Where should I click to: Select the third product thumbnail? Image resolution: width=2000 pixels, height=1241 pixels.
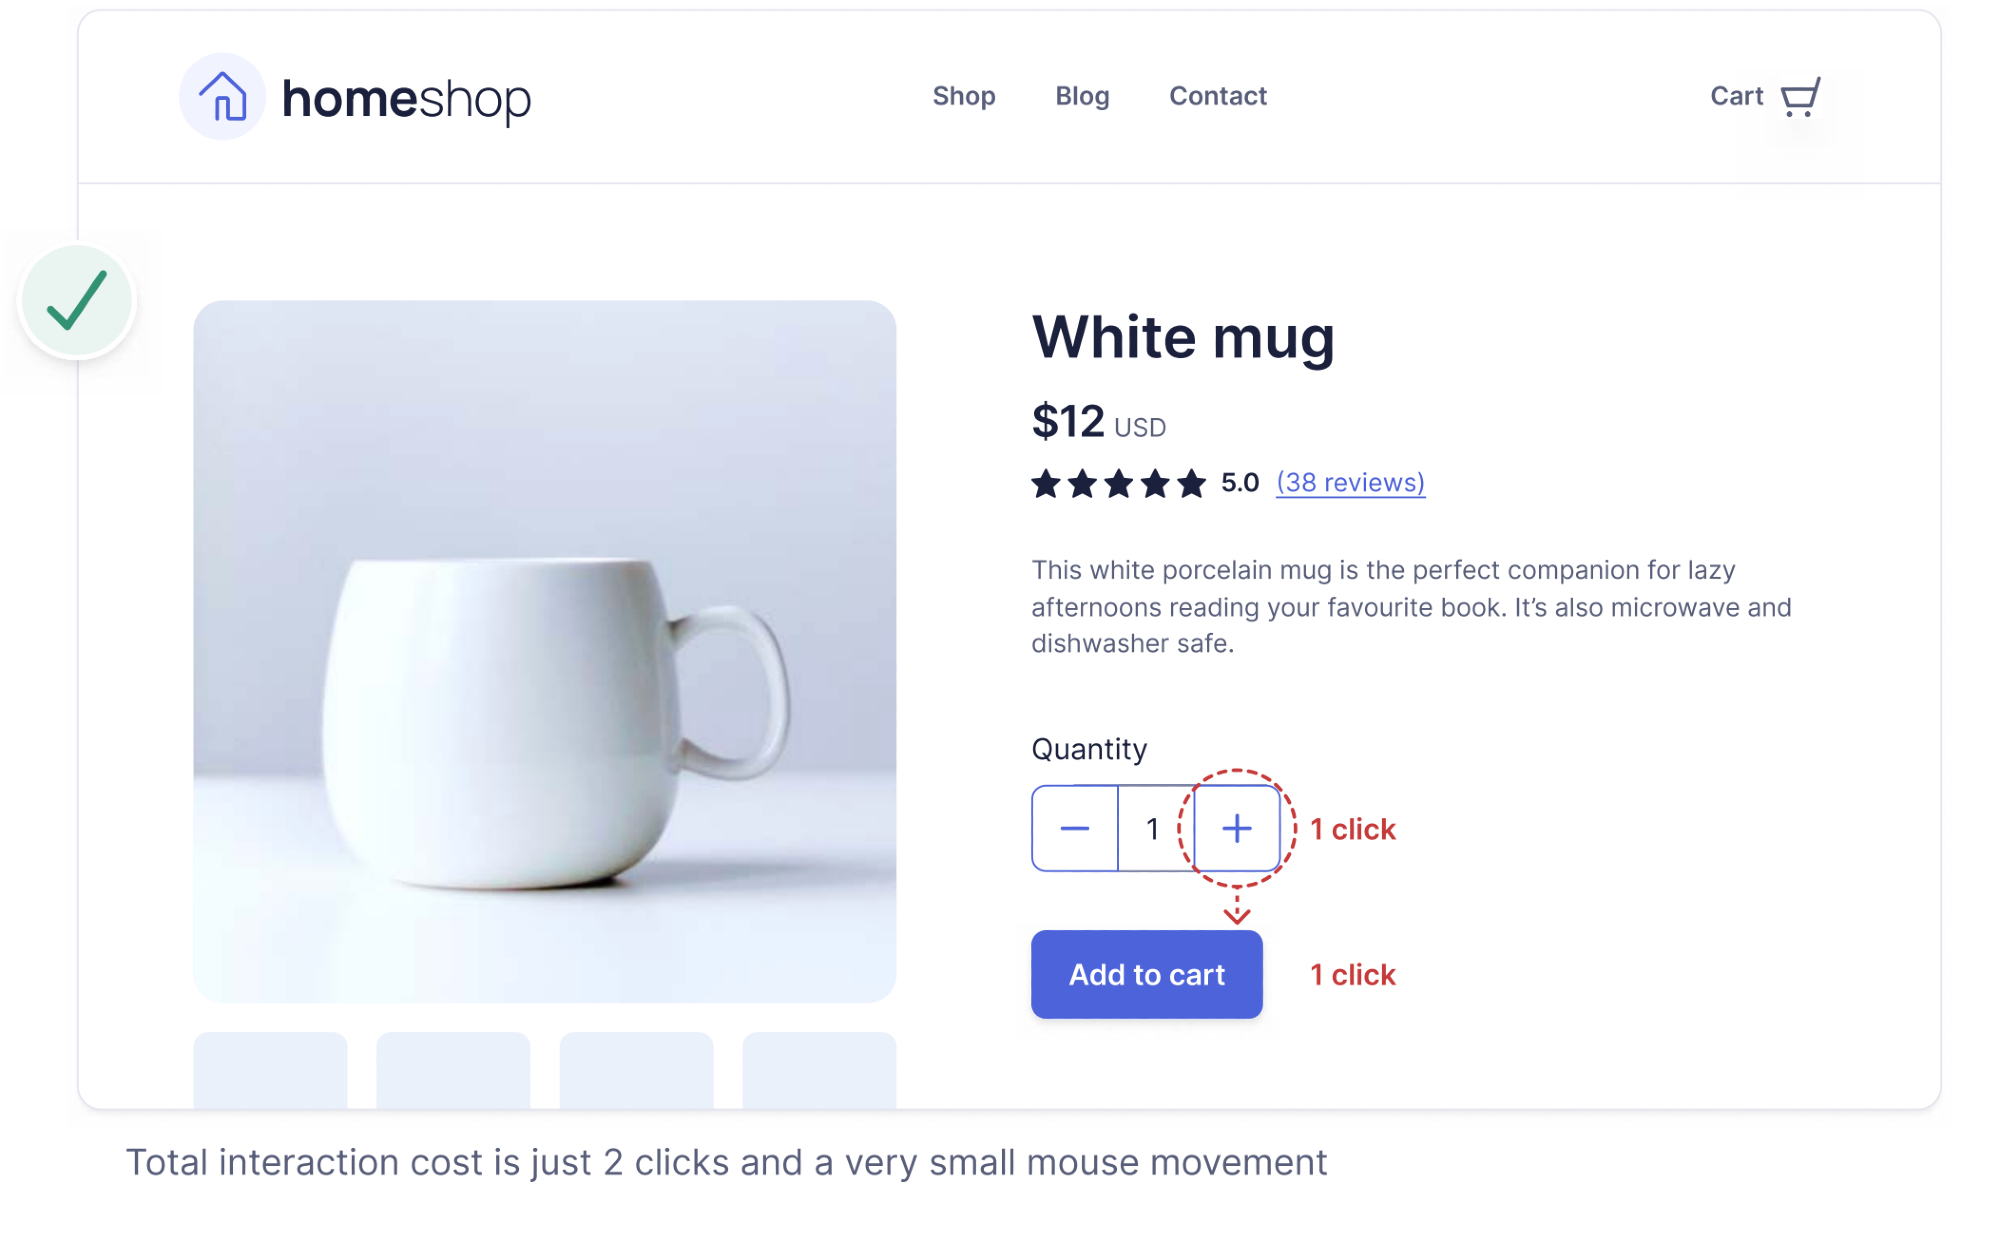coord(636,1070)
